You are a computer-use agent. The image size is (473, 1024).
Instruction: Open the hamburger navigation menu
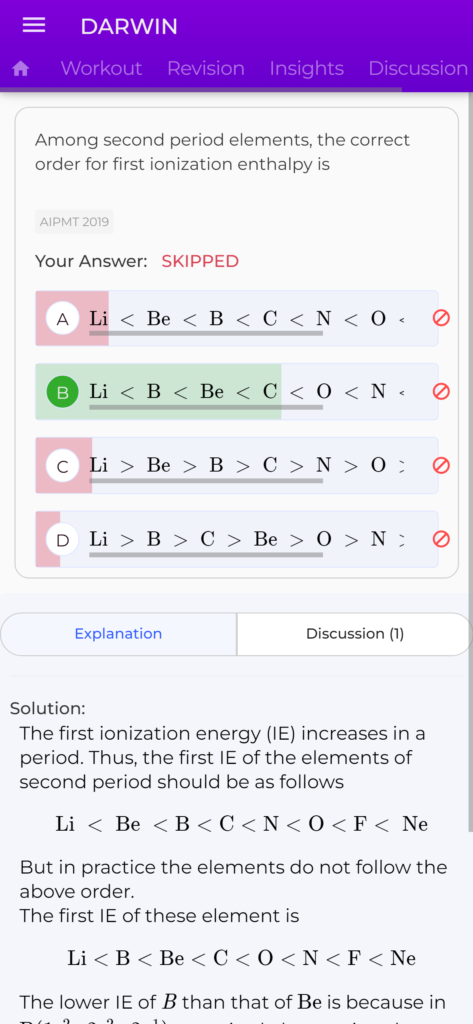click(34, 25)
